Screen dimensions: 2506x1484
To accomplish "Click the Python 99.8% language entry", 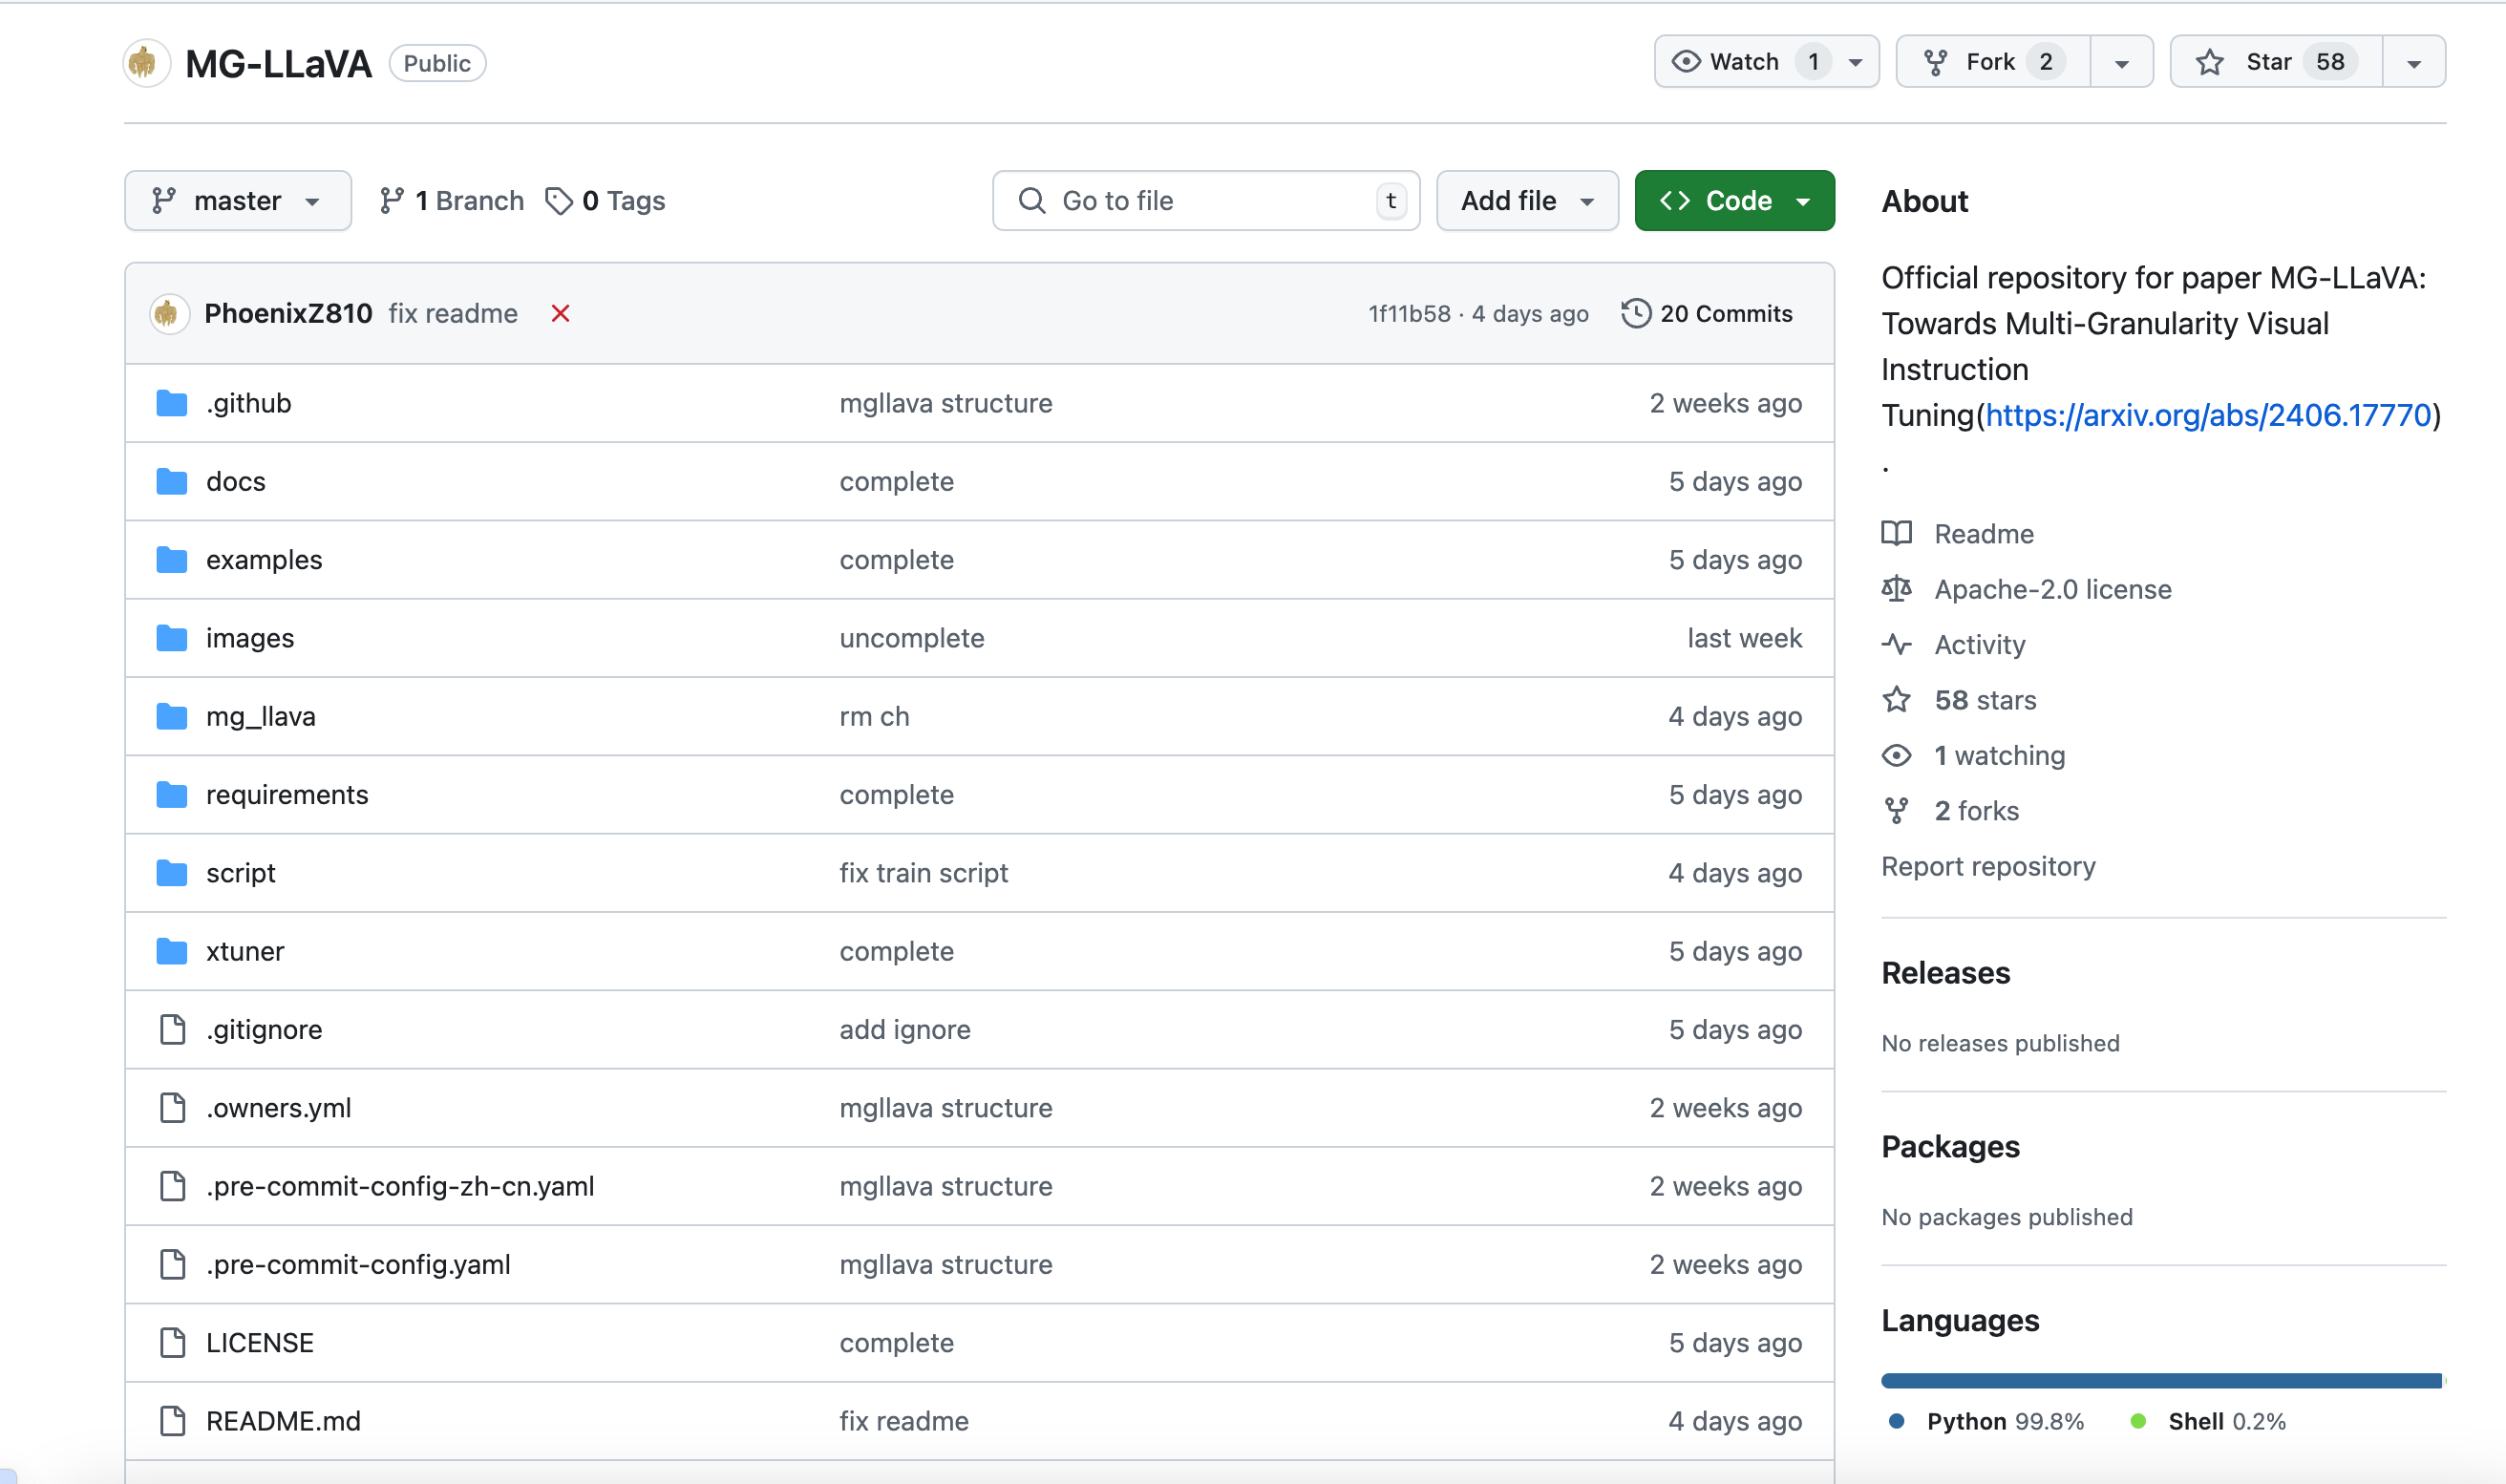I will point(1986,1421).
